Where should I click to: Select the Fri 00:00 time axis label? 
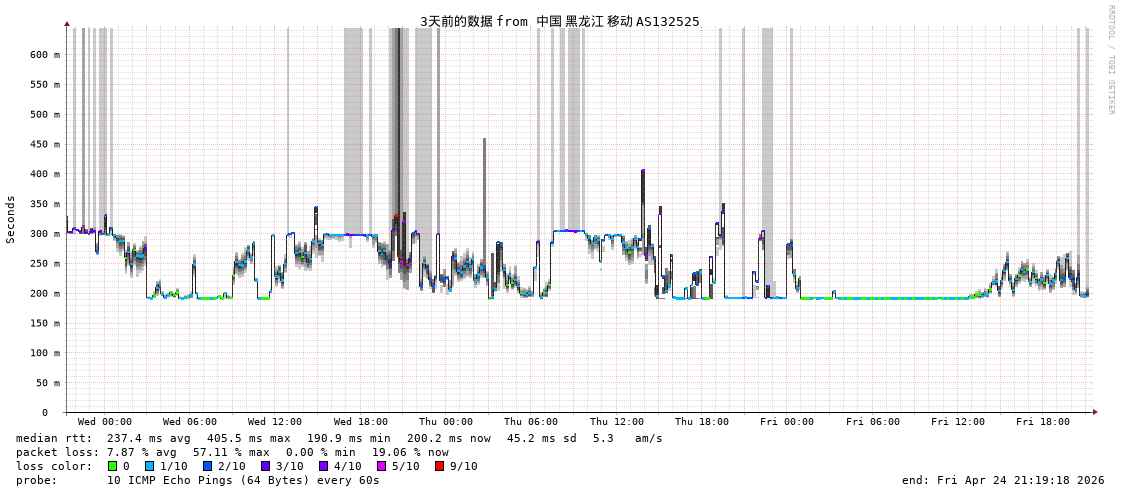[x=787, y=422]
